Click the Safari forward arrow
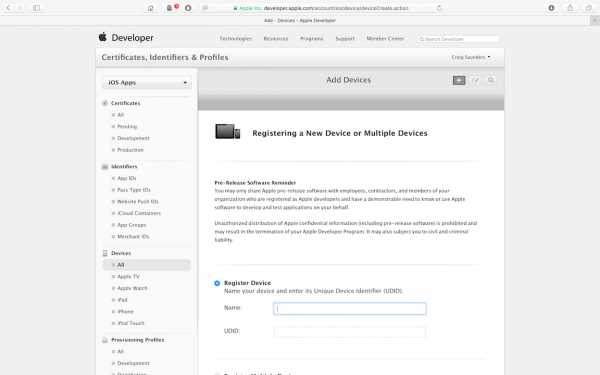The height and width of the screenshot is (375, 600). pos(20,8)
